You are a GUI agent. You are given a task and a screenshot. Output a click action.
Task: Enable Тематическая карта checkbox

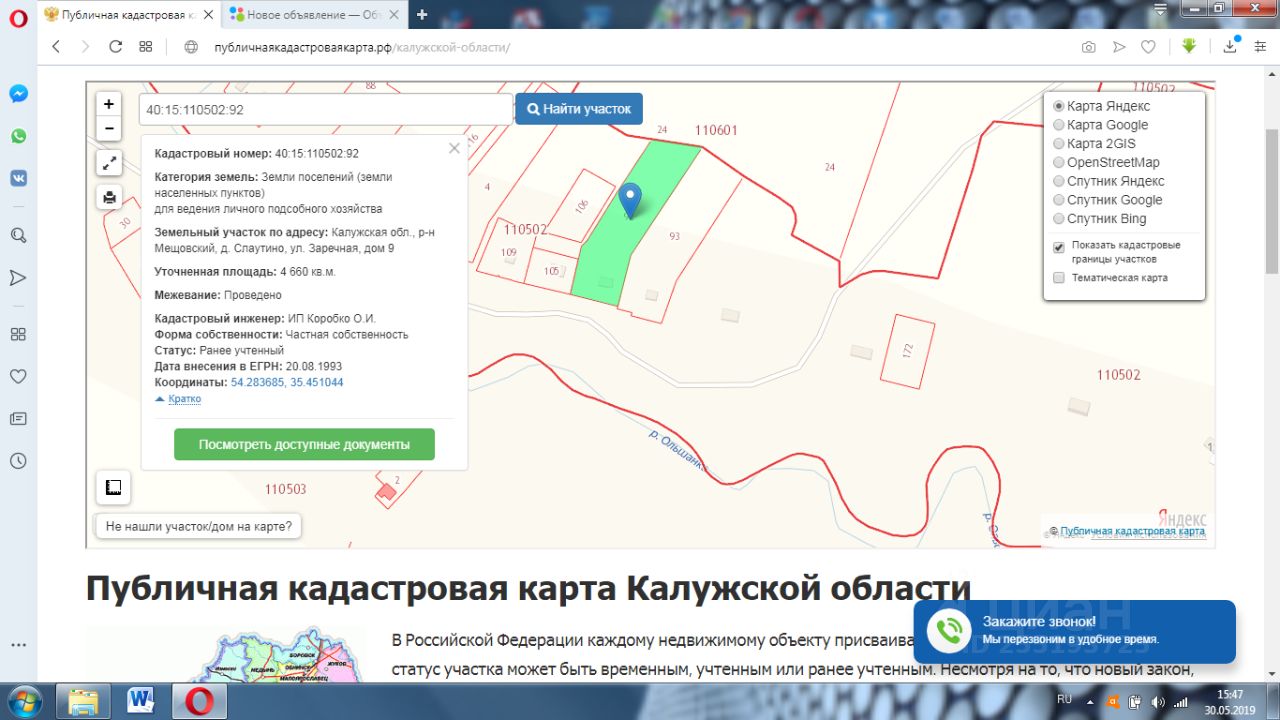point(1059,278)
